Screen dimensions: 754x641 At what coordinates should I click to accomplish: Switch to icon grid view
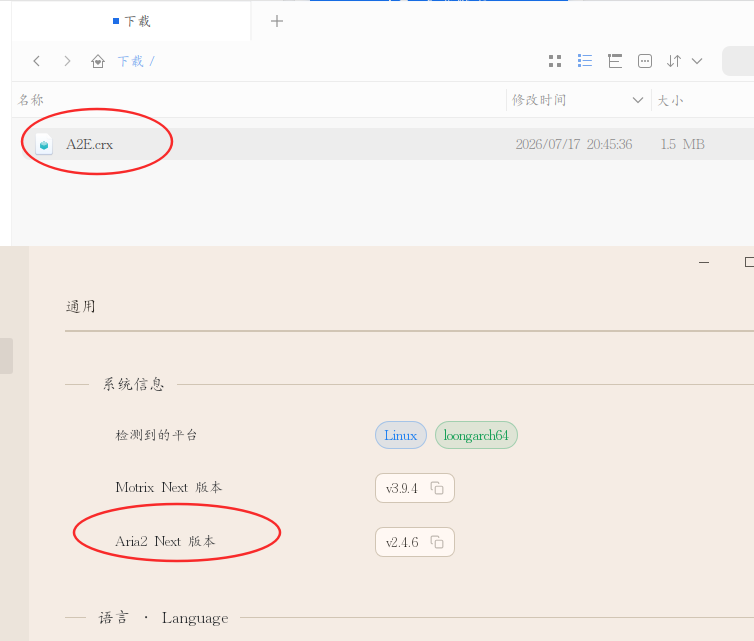point(555,61)
